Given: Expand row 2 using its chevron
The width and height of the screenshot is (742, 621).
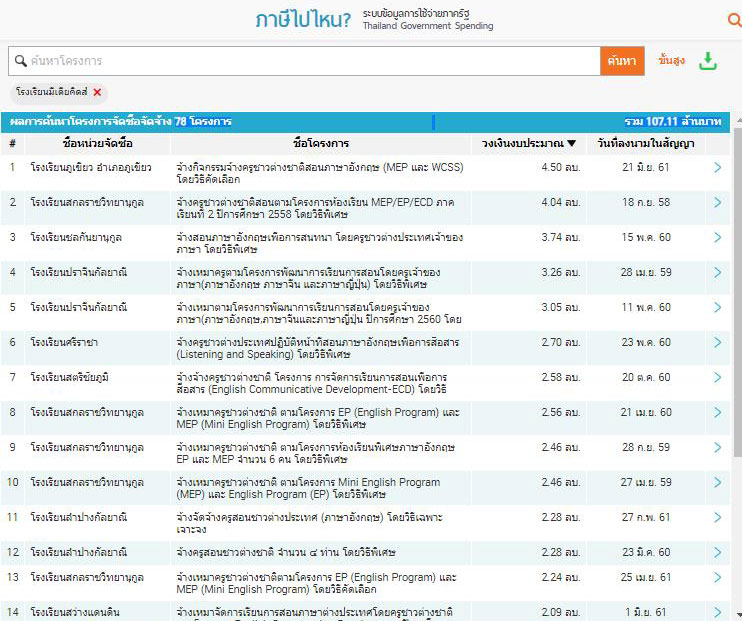Looking at the screenshot, I should coord(717,202).
